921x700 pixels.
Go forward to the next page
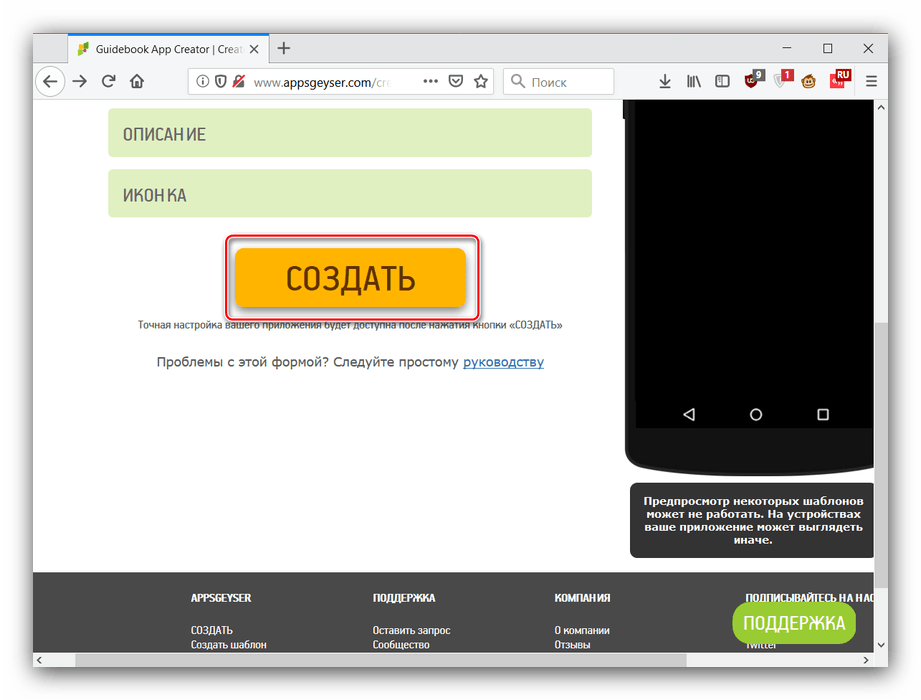79,81
